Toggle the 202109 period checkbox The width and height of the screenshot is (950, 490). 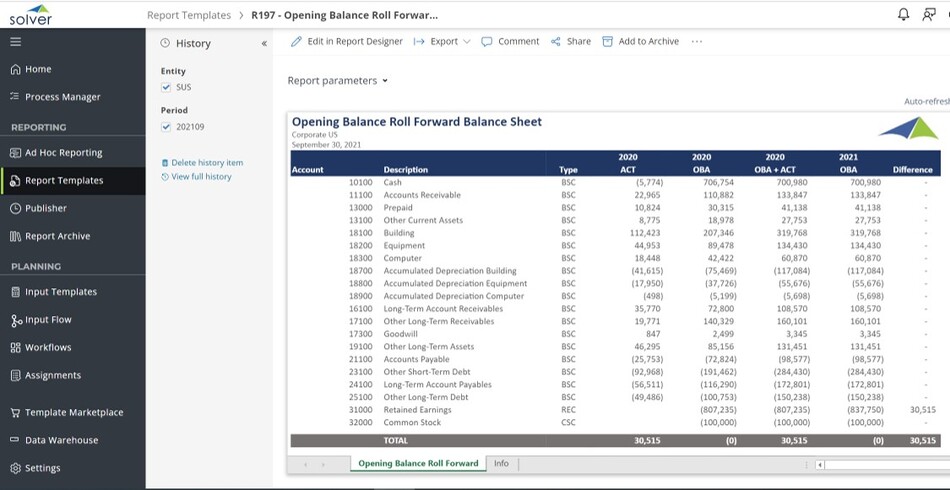coord(166,126)
